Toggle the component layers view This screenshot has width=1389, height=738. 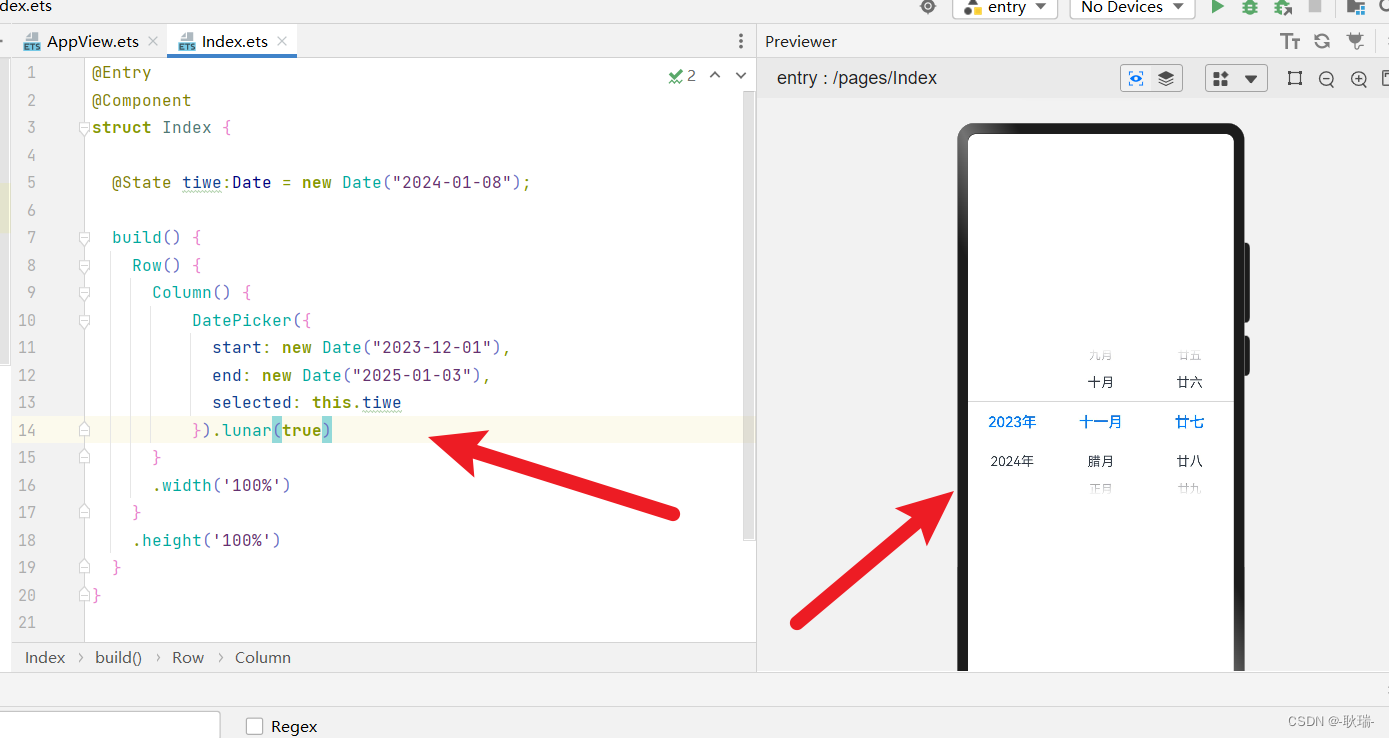click(1166, 78)
